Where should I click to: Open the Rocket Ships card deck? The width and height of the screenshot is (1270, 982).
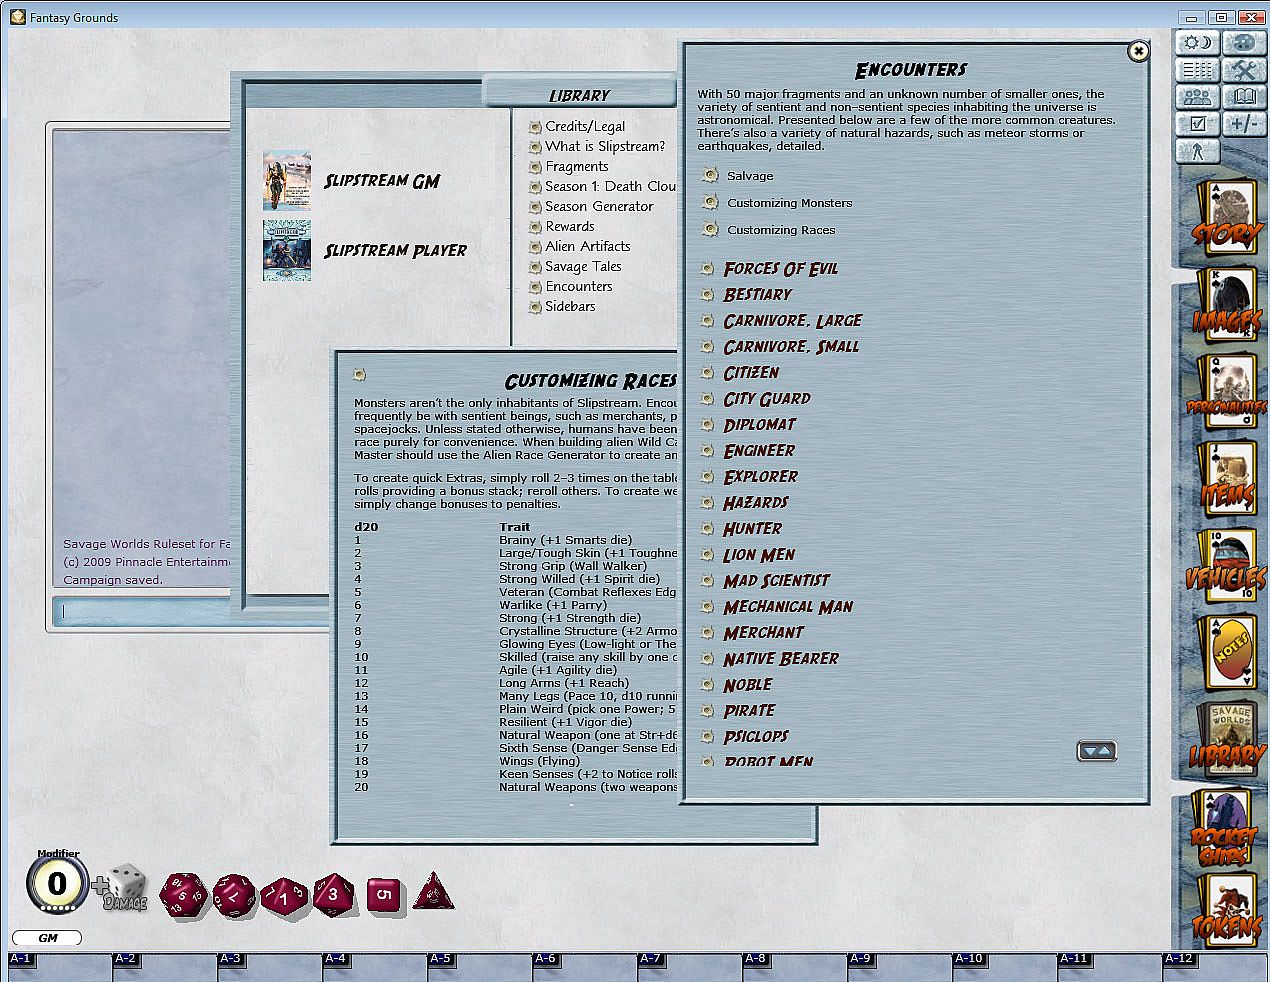(x=1226, y=830)
